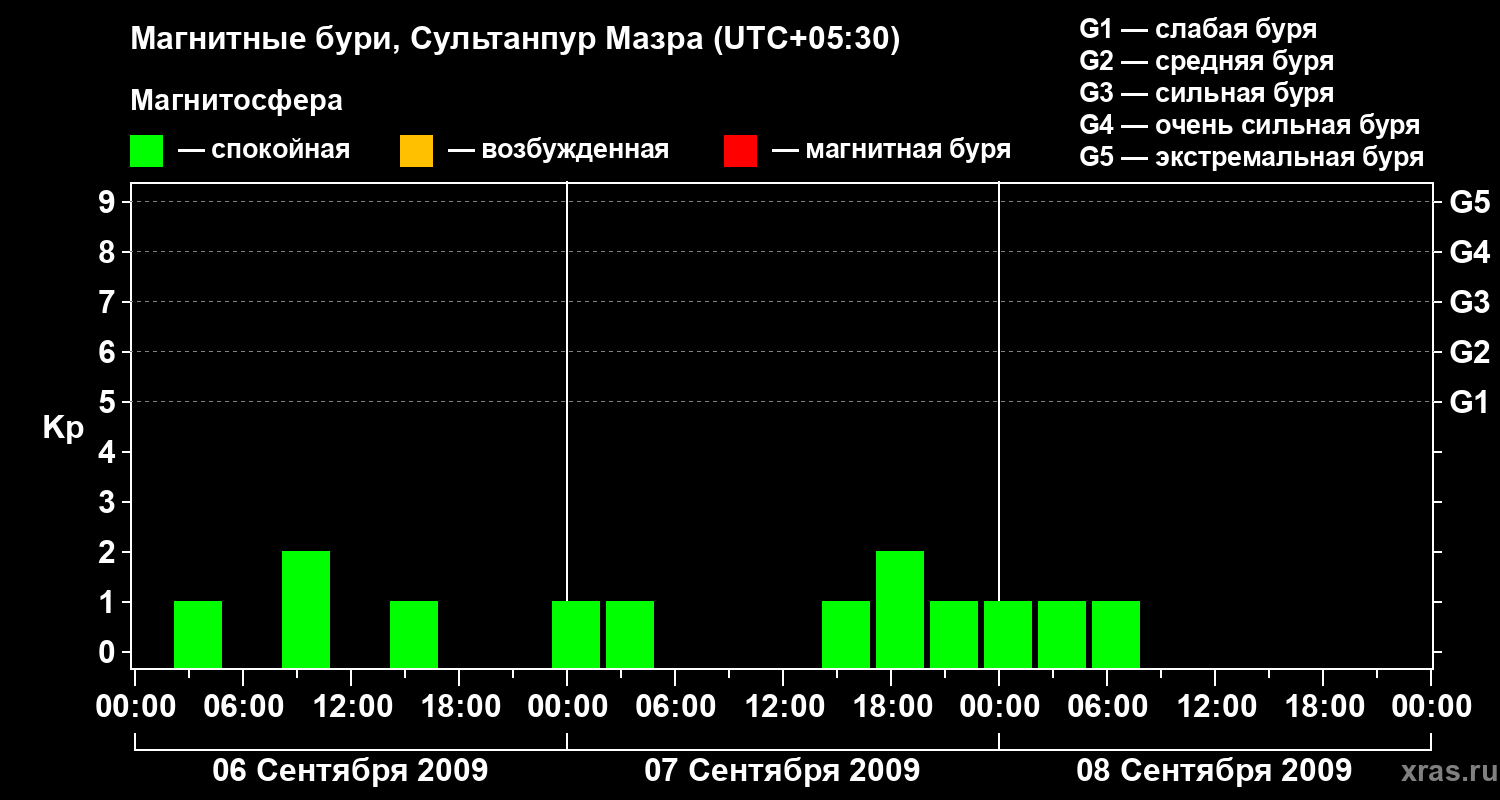Click the 'G5' label on the right axis
Image resolution: width=1500 pixels, height=800 pixels.
coord(1470,202)
